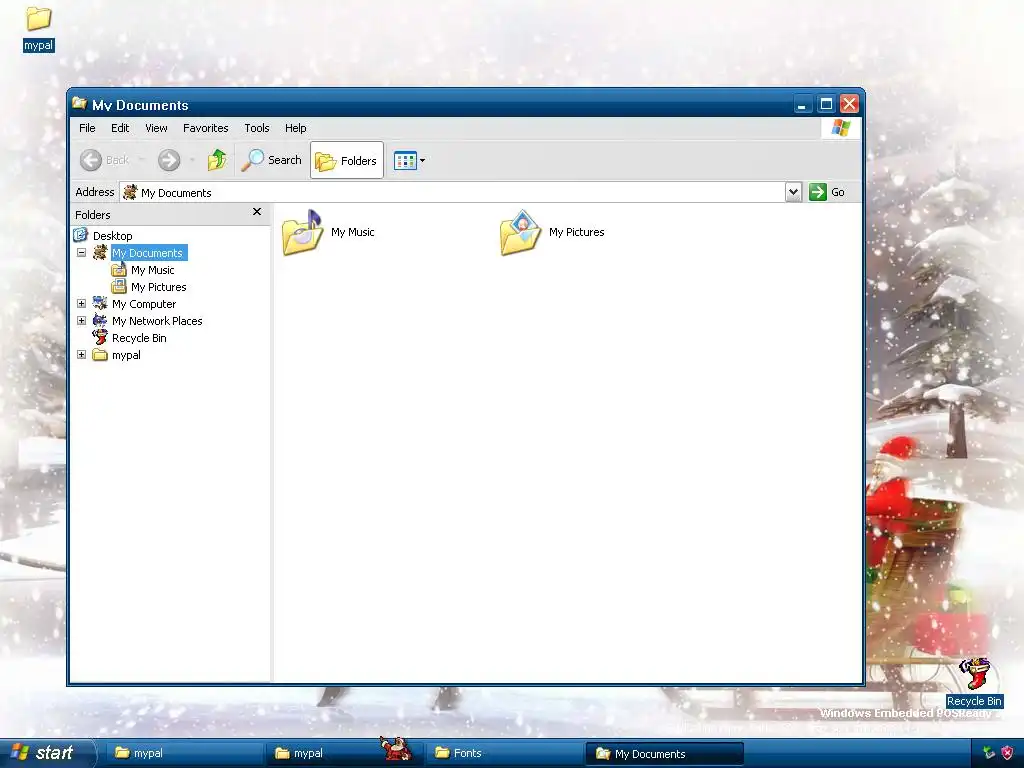Select Recycle Bin in folder tree

pyautogui.click(x=139, y=338)
